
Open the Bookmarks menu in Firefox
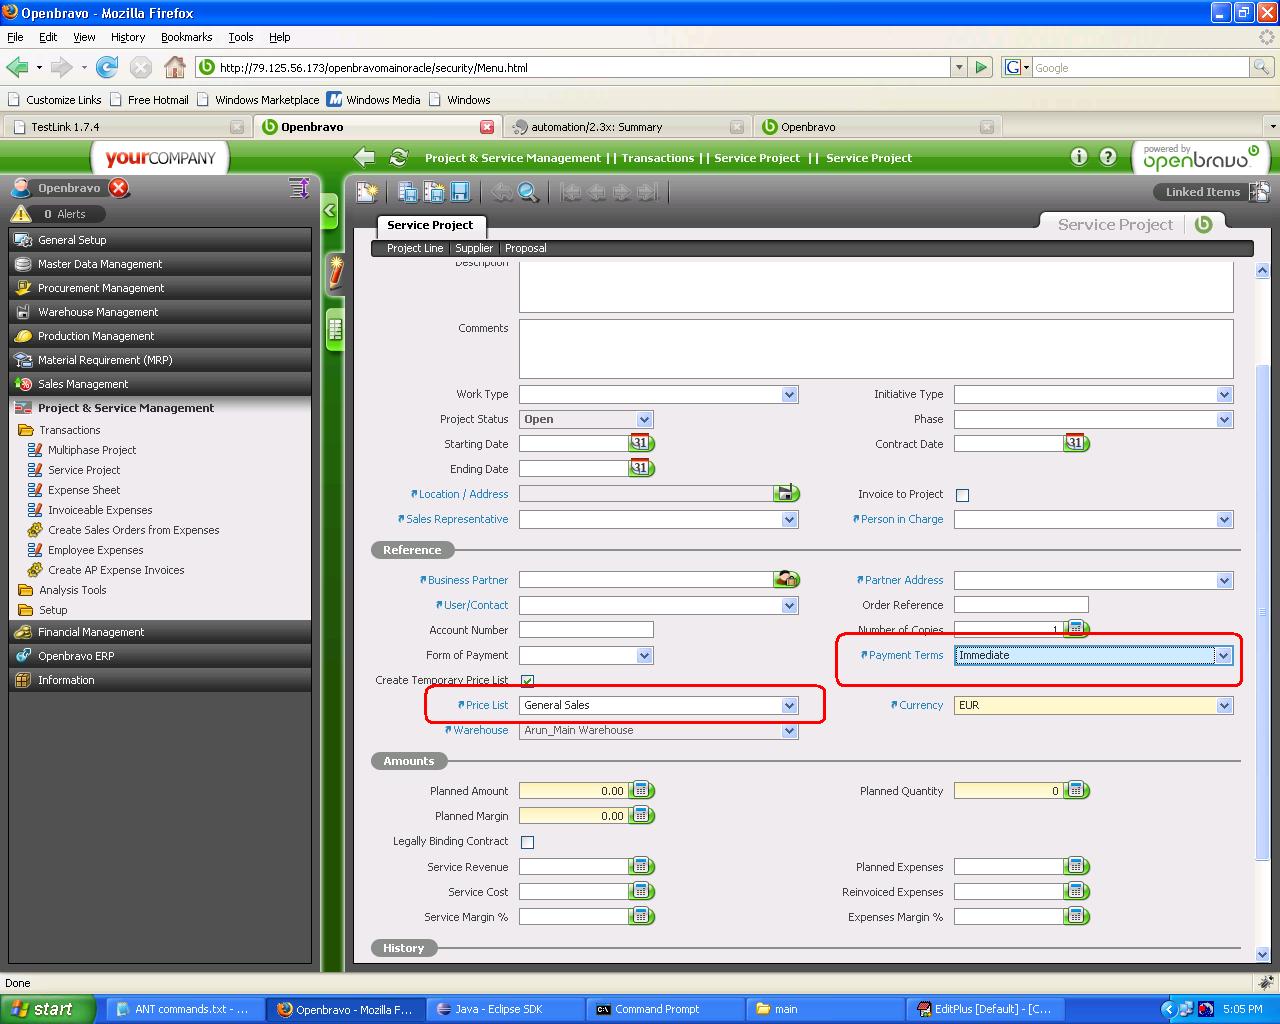[186, 37]
